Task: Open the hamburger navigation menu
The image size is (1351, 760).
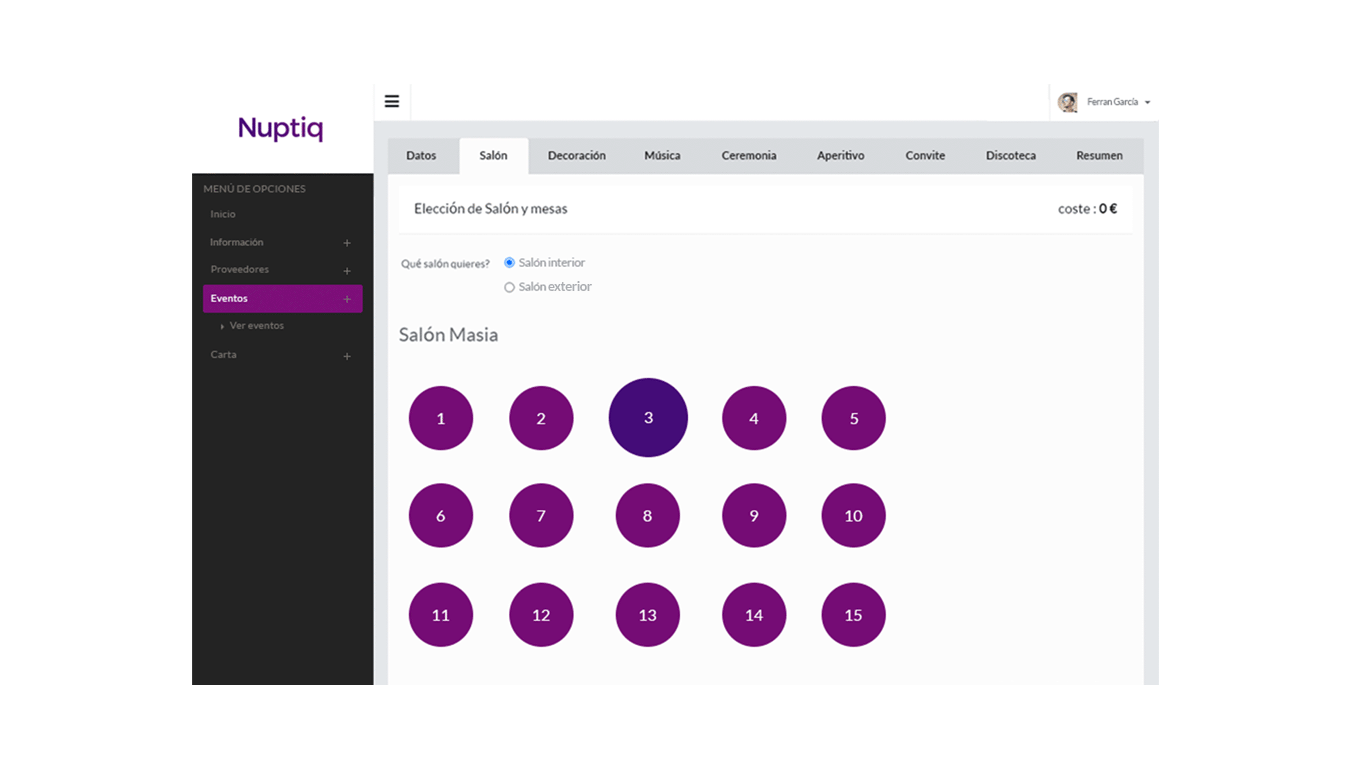Action: 391,101
